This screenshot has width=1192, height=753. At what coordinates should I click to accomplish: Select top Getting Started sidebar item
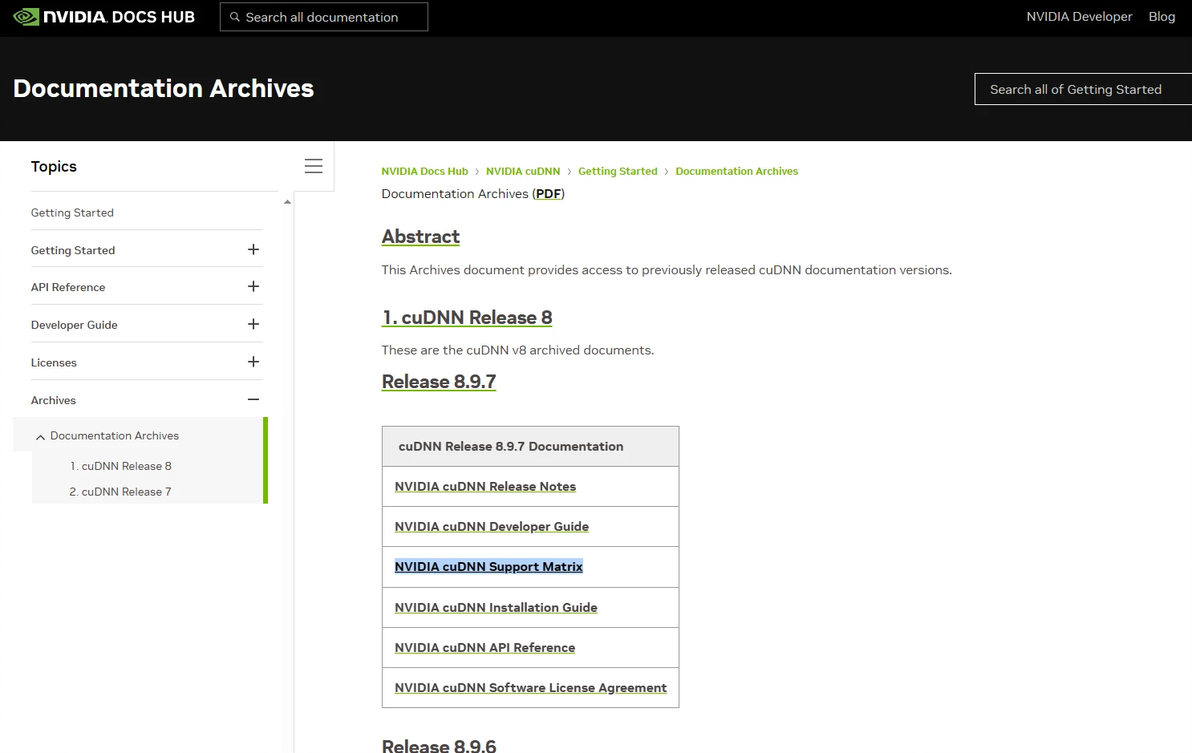click(x=72, y=213)
